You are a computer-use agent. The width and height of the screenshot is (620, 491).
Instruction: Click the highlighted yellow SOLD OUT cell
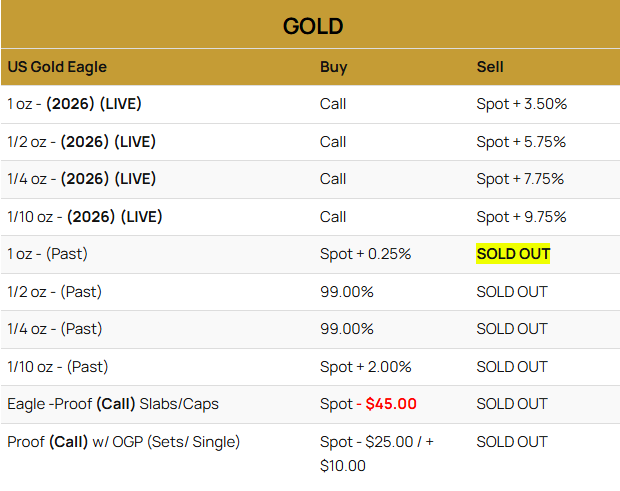click(513, 254)
